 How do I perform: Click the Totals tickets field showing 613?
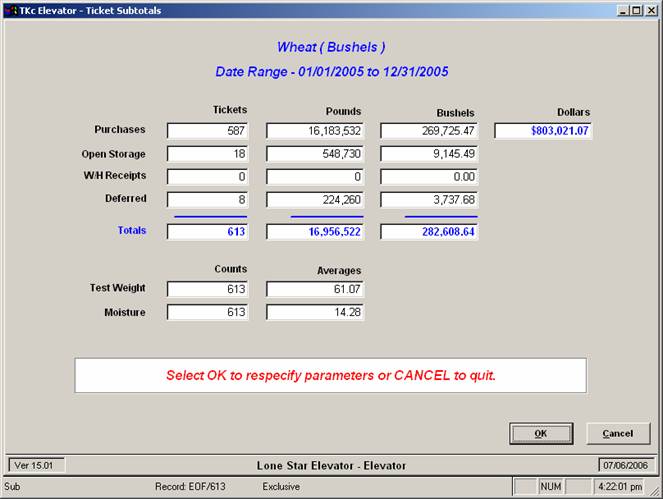pyautogui.click(x=208, y=232)
